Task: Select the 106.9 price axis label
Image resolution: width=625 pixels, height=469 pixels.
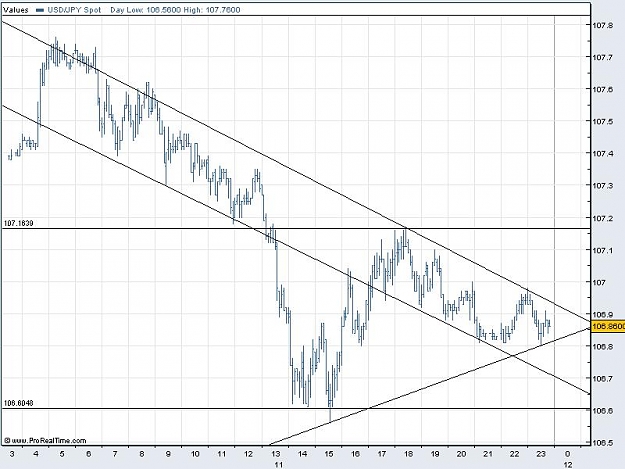Action: [602, 314]
